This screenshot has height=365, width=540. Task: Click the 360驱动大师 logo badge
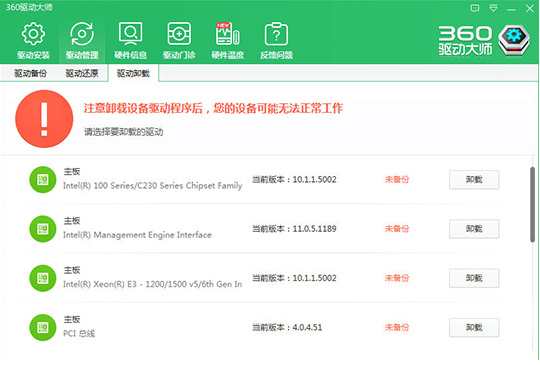coord(514,40)
